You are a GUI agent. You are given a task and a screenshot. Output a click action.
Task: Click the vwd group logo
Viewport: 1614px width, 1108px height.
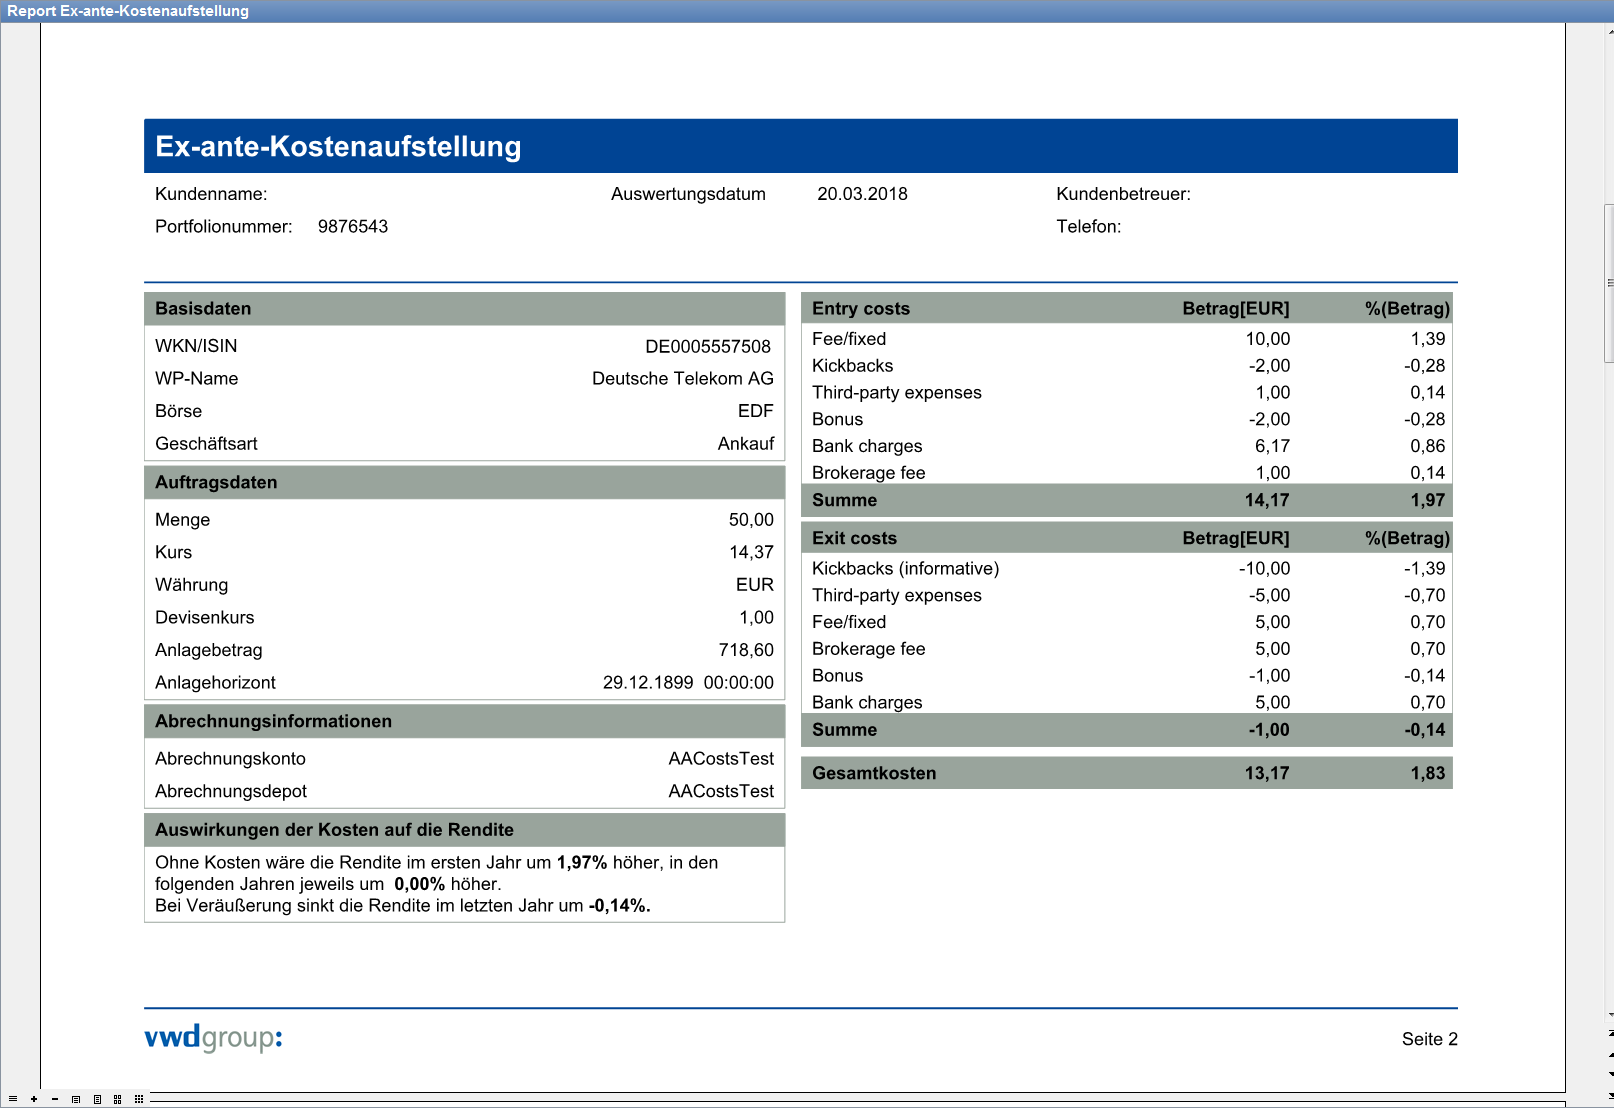[x=213, y=1037]
